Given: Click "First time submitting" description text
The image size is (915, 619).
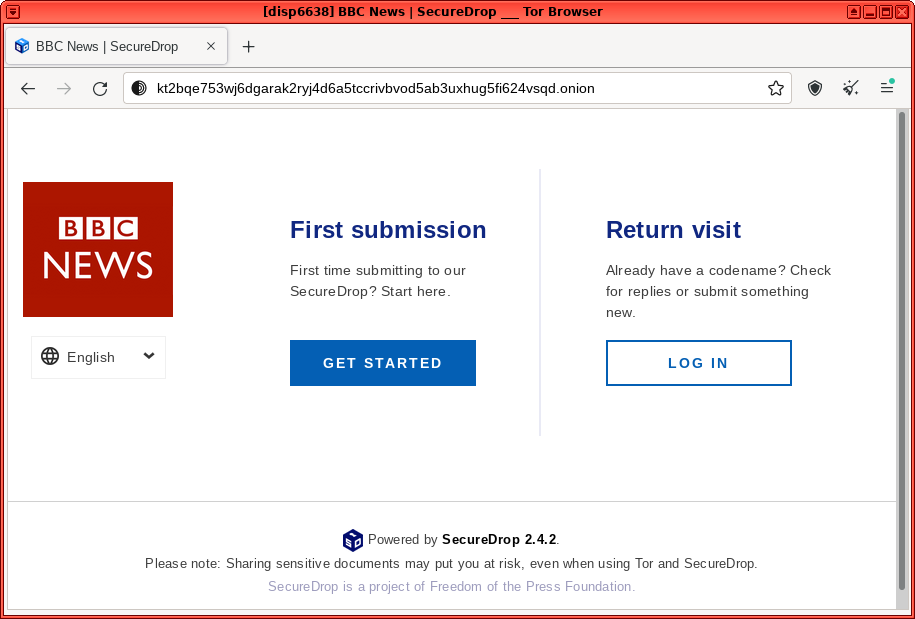Looking at the screenshot, I should click(378, 281).
